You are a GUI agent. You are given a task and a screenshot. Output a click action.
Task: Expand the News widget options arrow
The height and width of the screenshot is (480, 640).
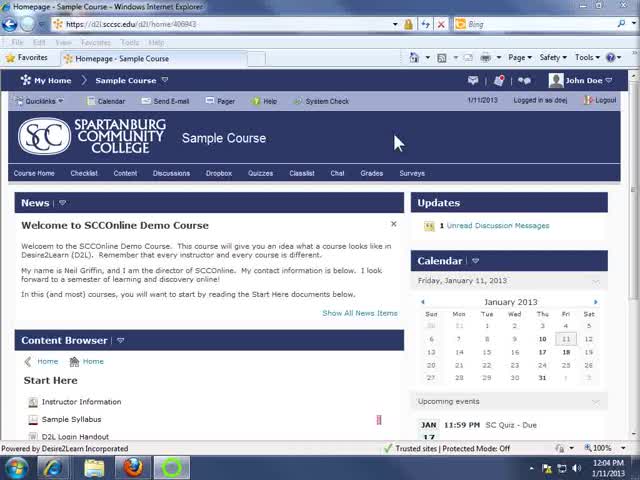point(62,203)
